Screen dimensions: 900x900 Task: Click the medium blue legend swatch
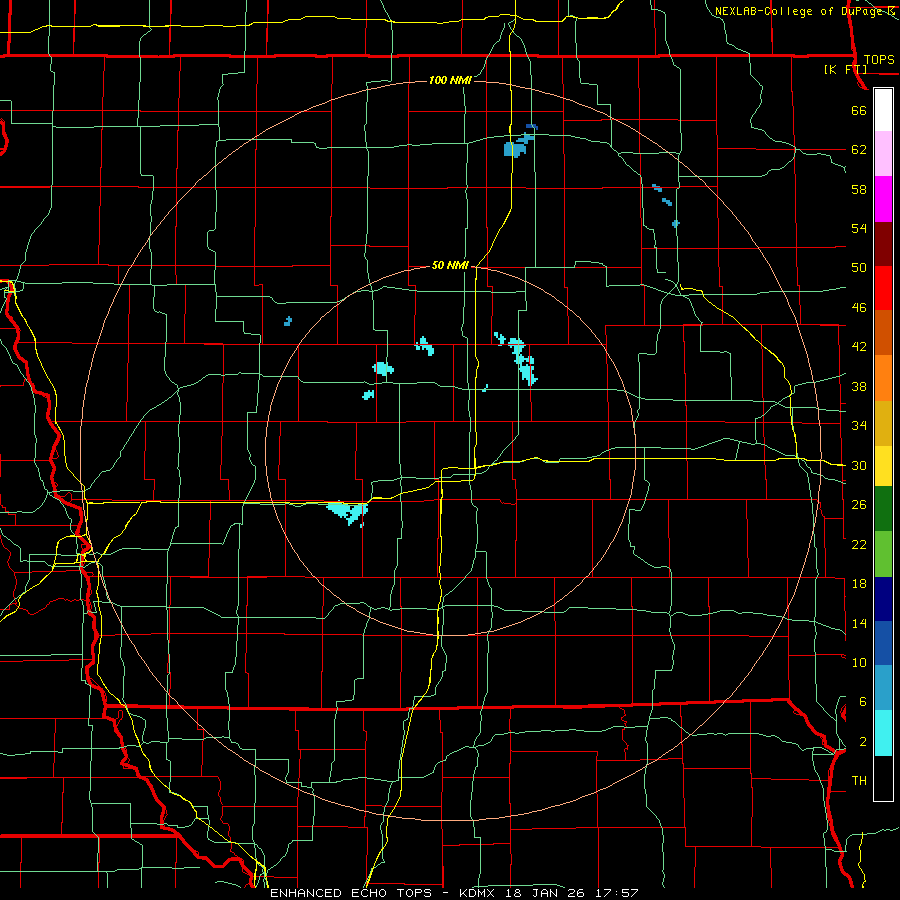coord(883,643)
